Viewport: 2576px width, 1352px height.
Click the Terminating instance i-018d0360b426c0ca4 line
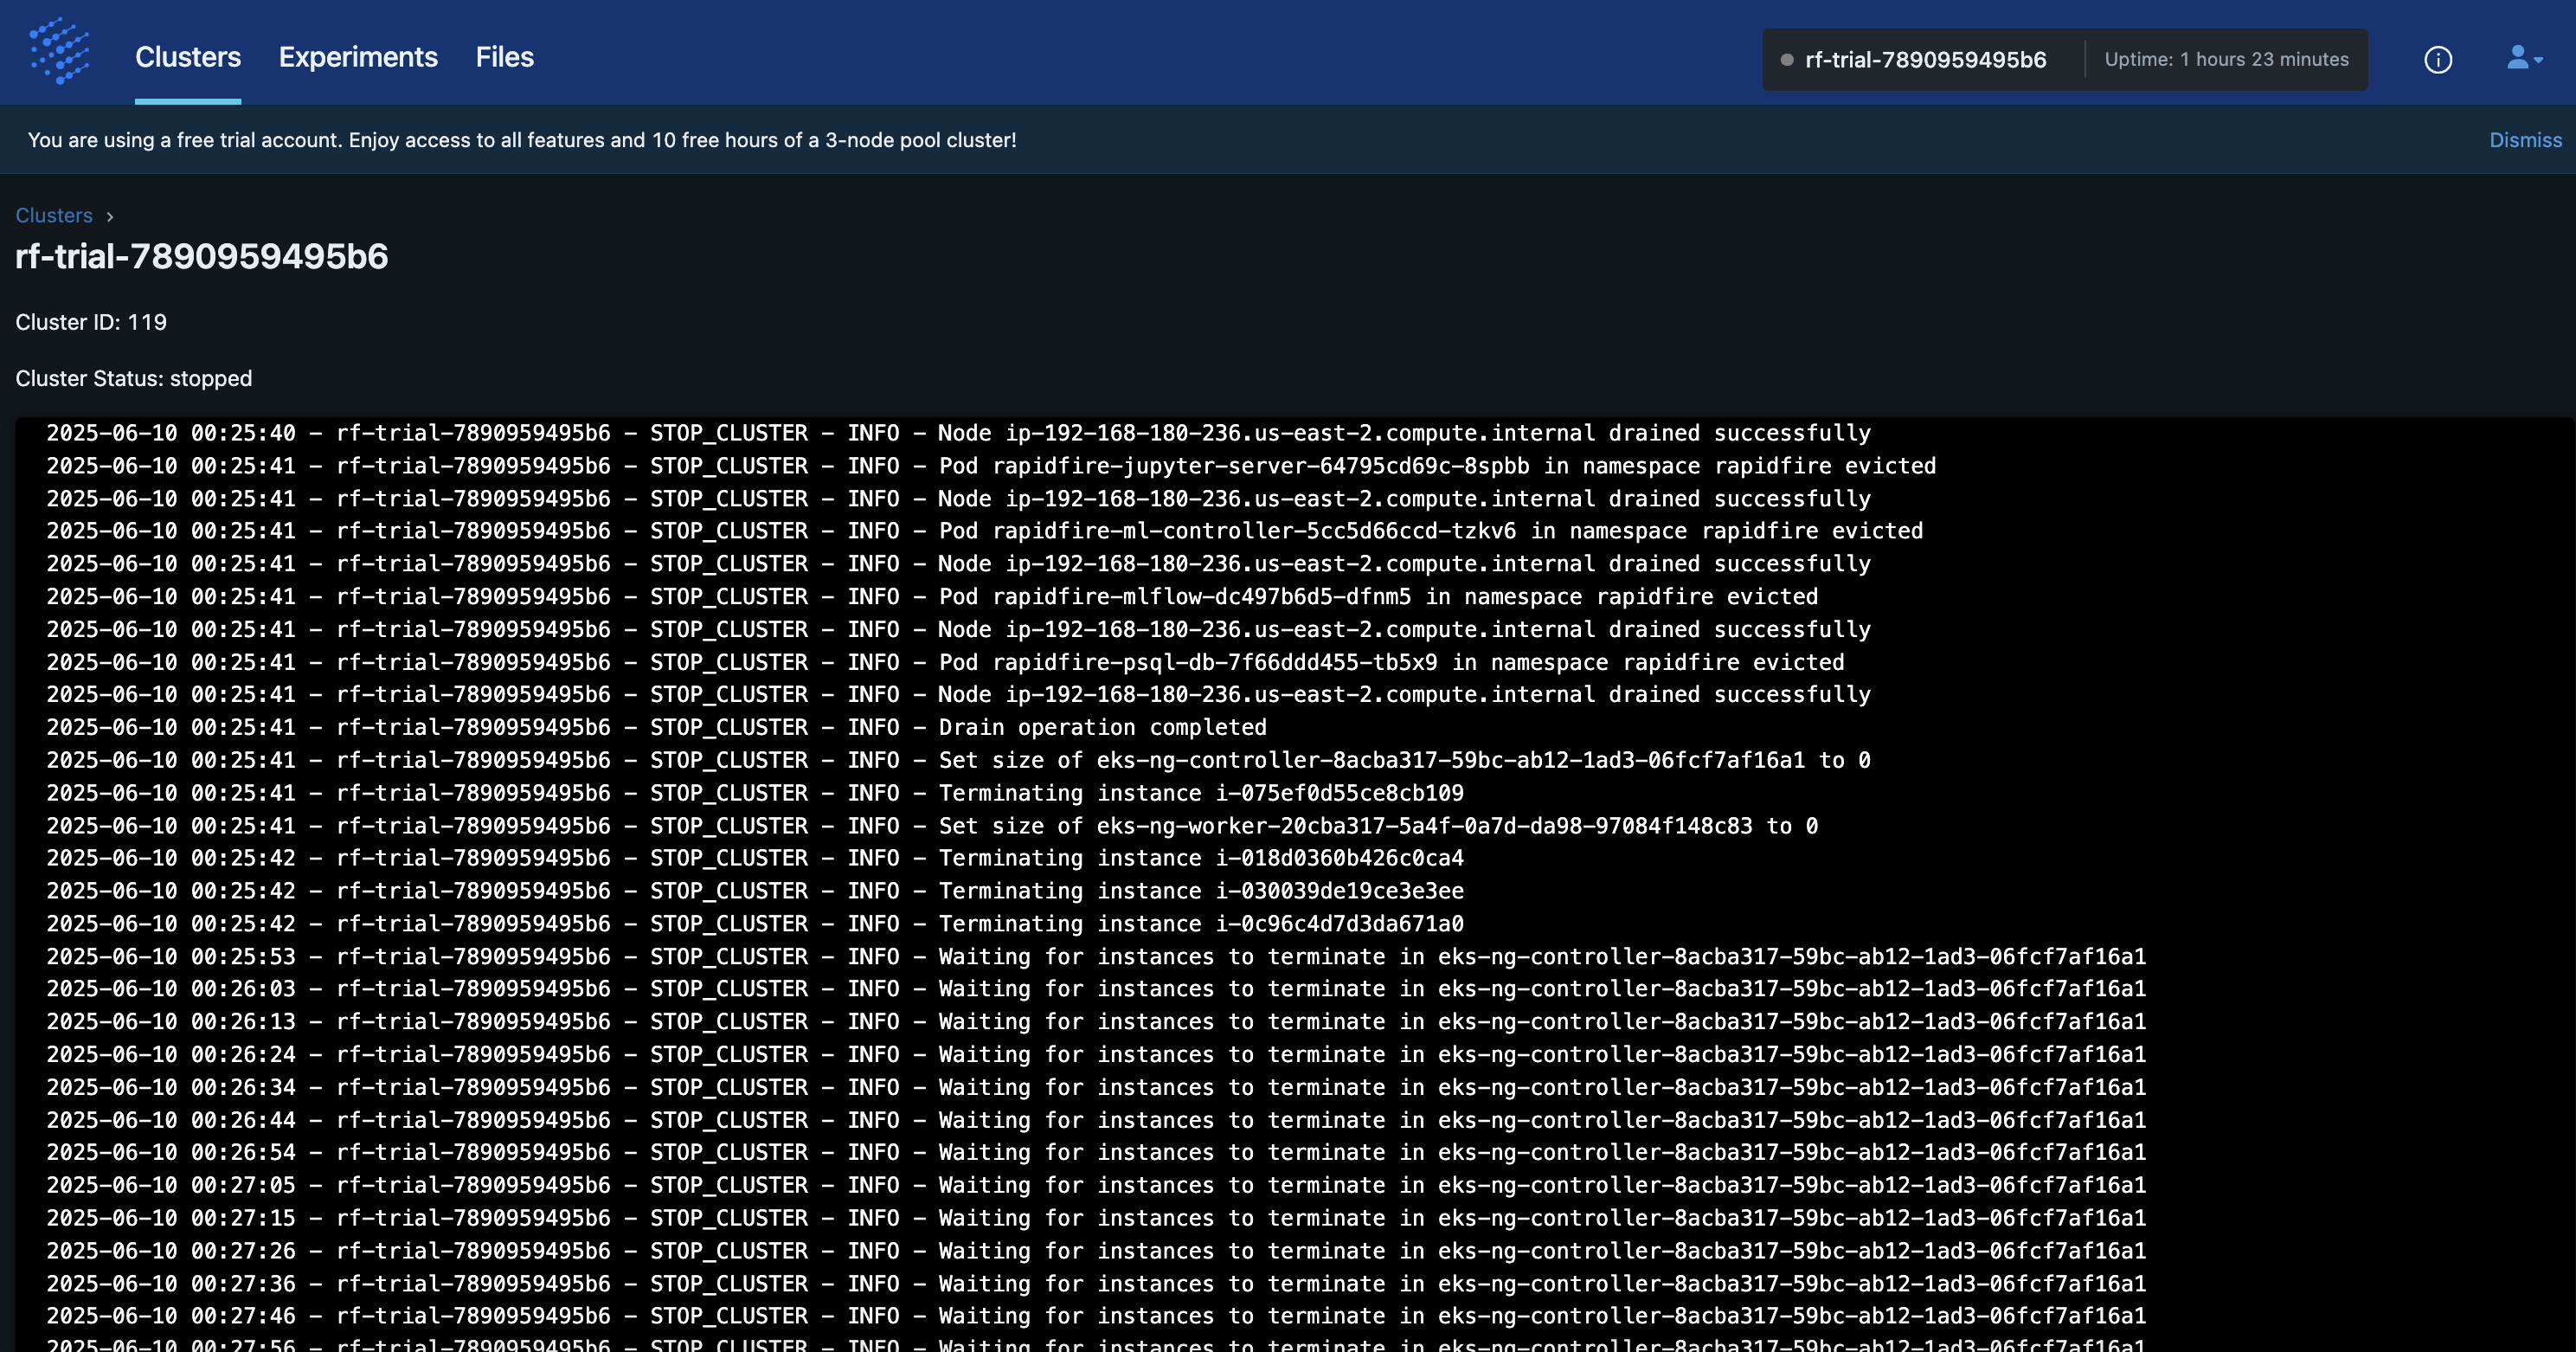point(755,858)
